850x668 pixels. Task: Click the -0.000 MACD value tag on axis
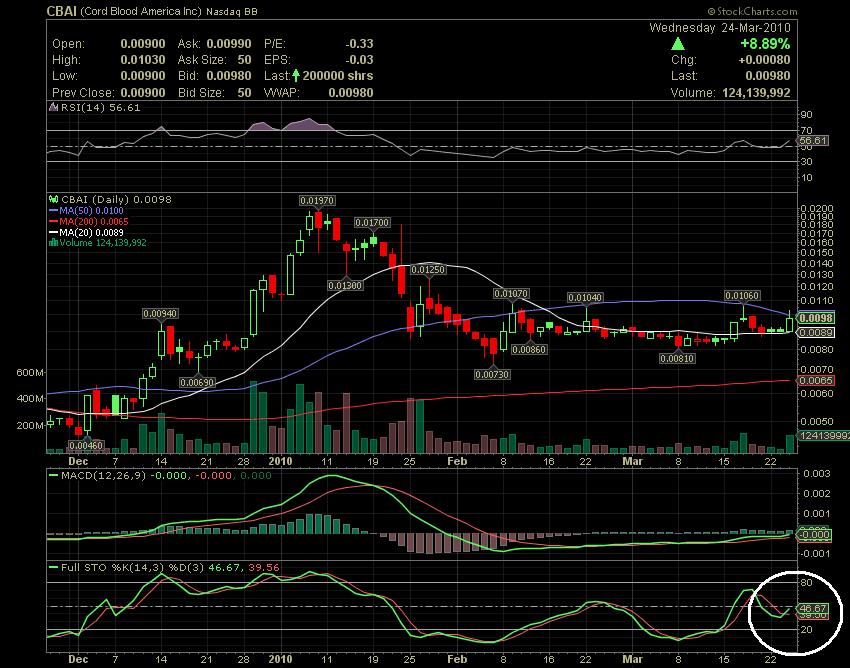pyautogui.click(x=815, y=535)
